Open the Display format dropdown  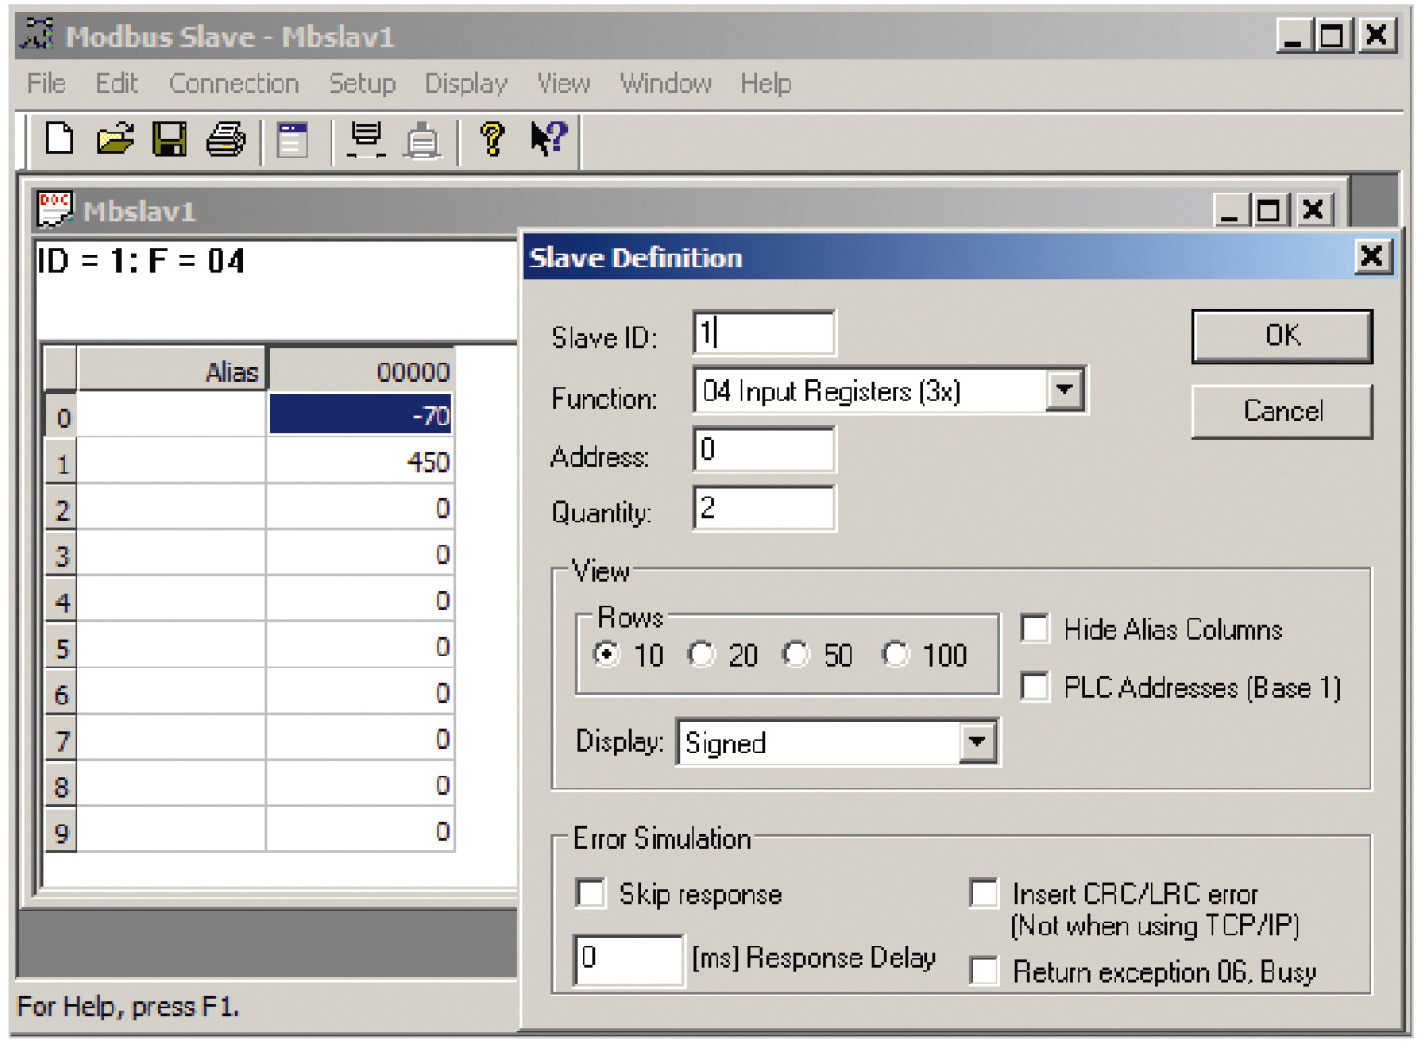[x=977, y=743]
